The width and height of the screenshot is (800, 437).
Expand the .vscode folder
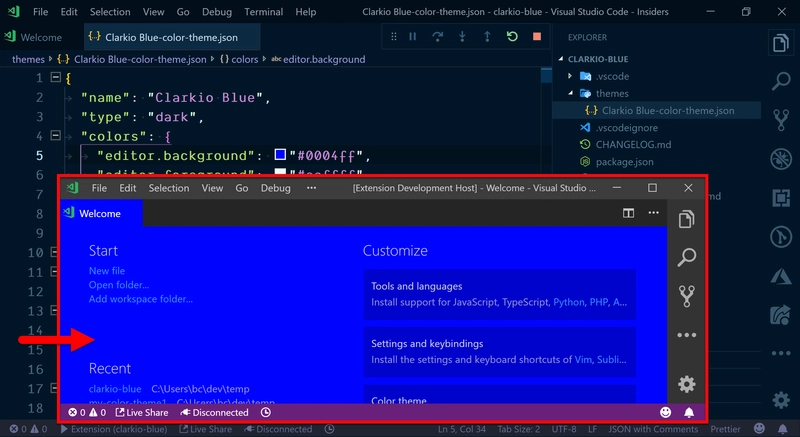click(x=570, y=76)
